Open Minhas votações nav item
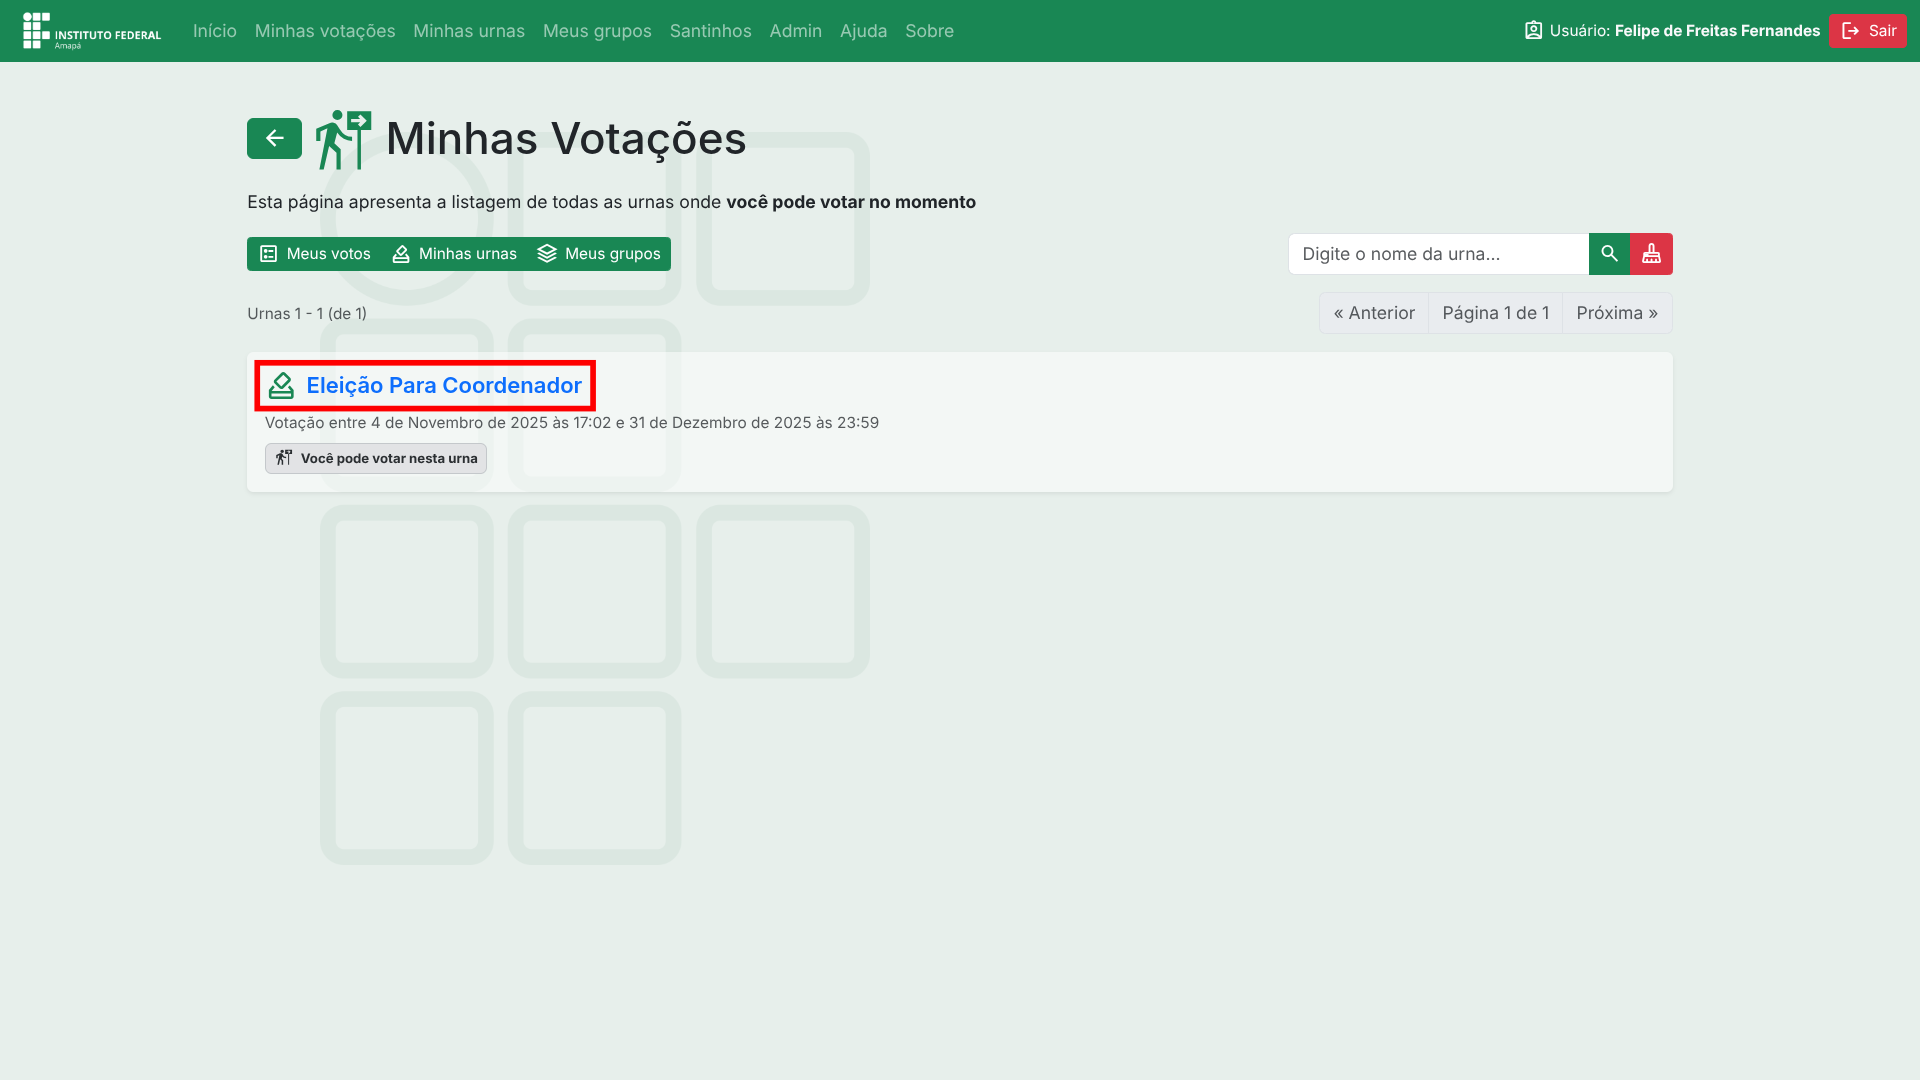The width and height of the screenshot is (1920, 1080). coord(325,31)
